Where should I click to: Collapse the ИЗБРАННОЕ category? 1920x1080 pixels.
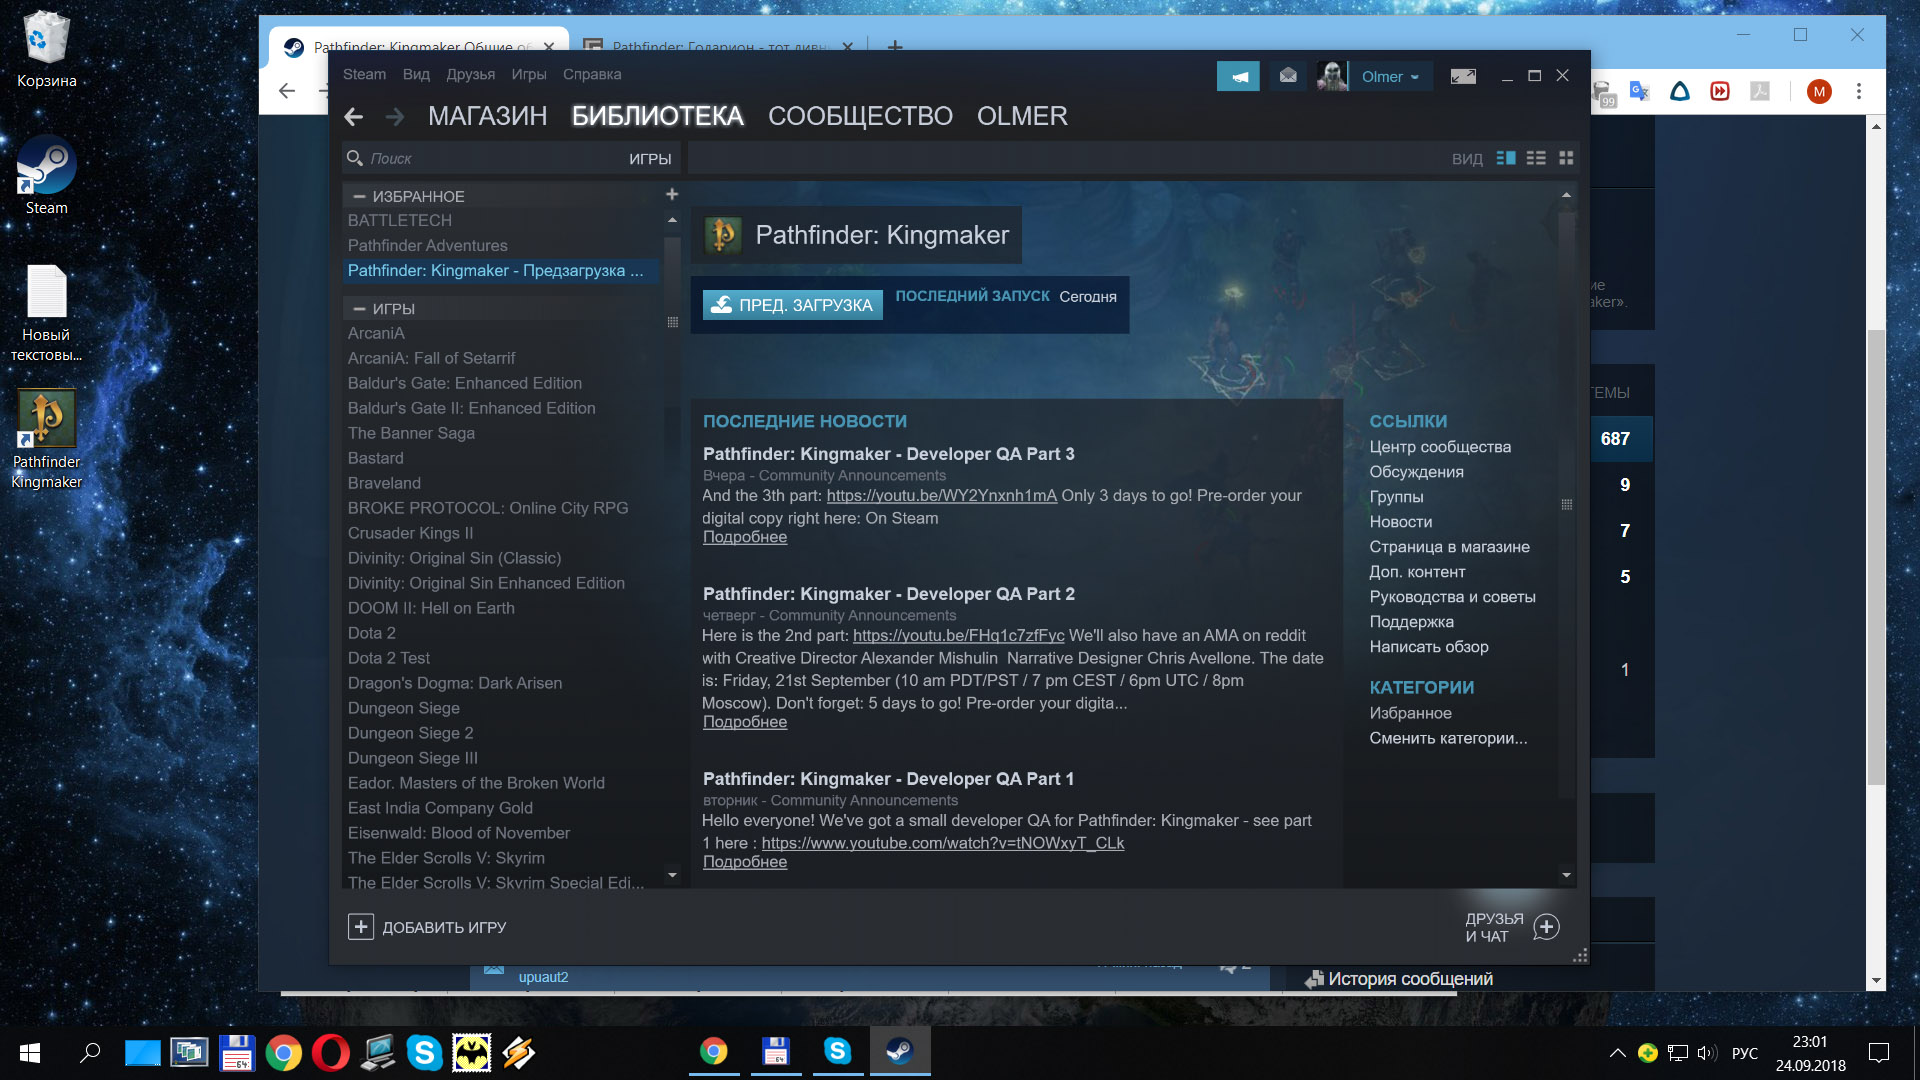tap(359, 197)
